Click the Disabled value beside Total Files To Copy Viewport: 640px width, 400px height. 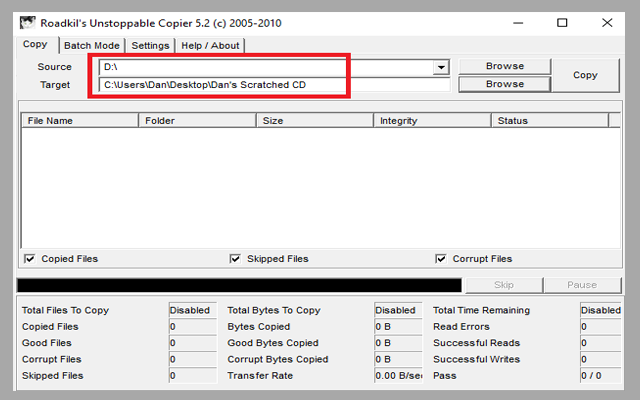coord(193,310)
